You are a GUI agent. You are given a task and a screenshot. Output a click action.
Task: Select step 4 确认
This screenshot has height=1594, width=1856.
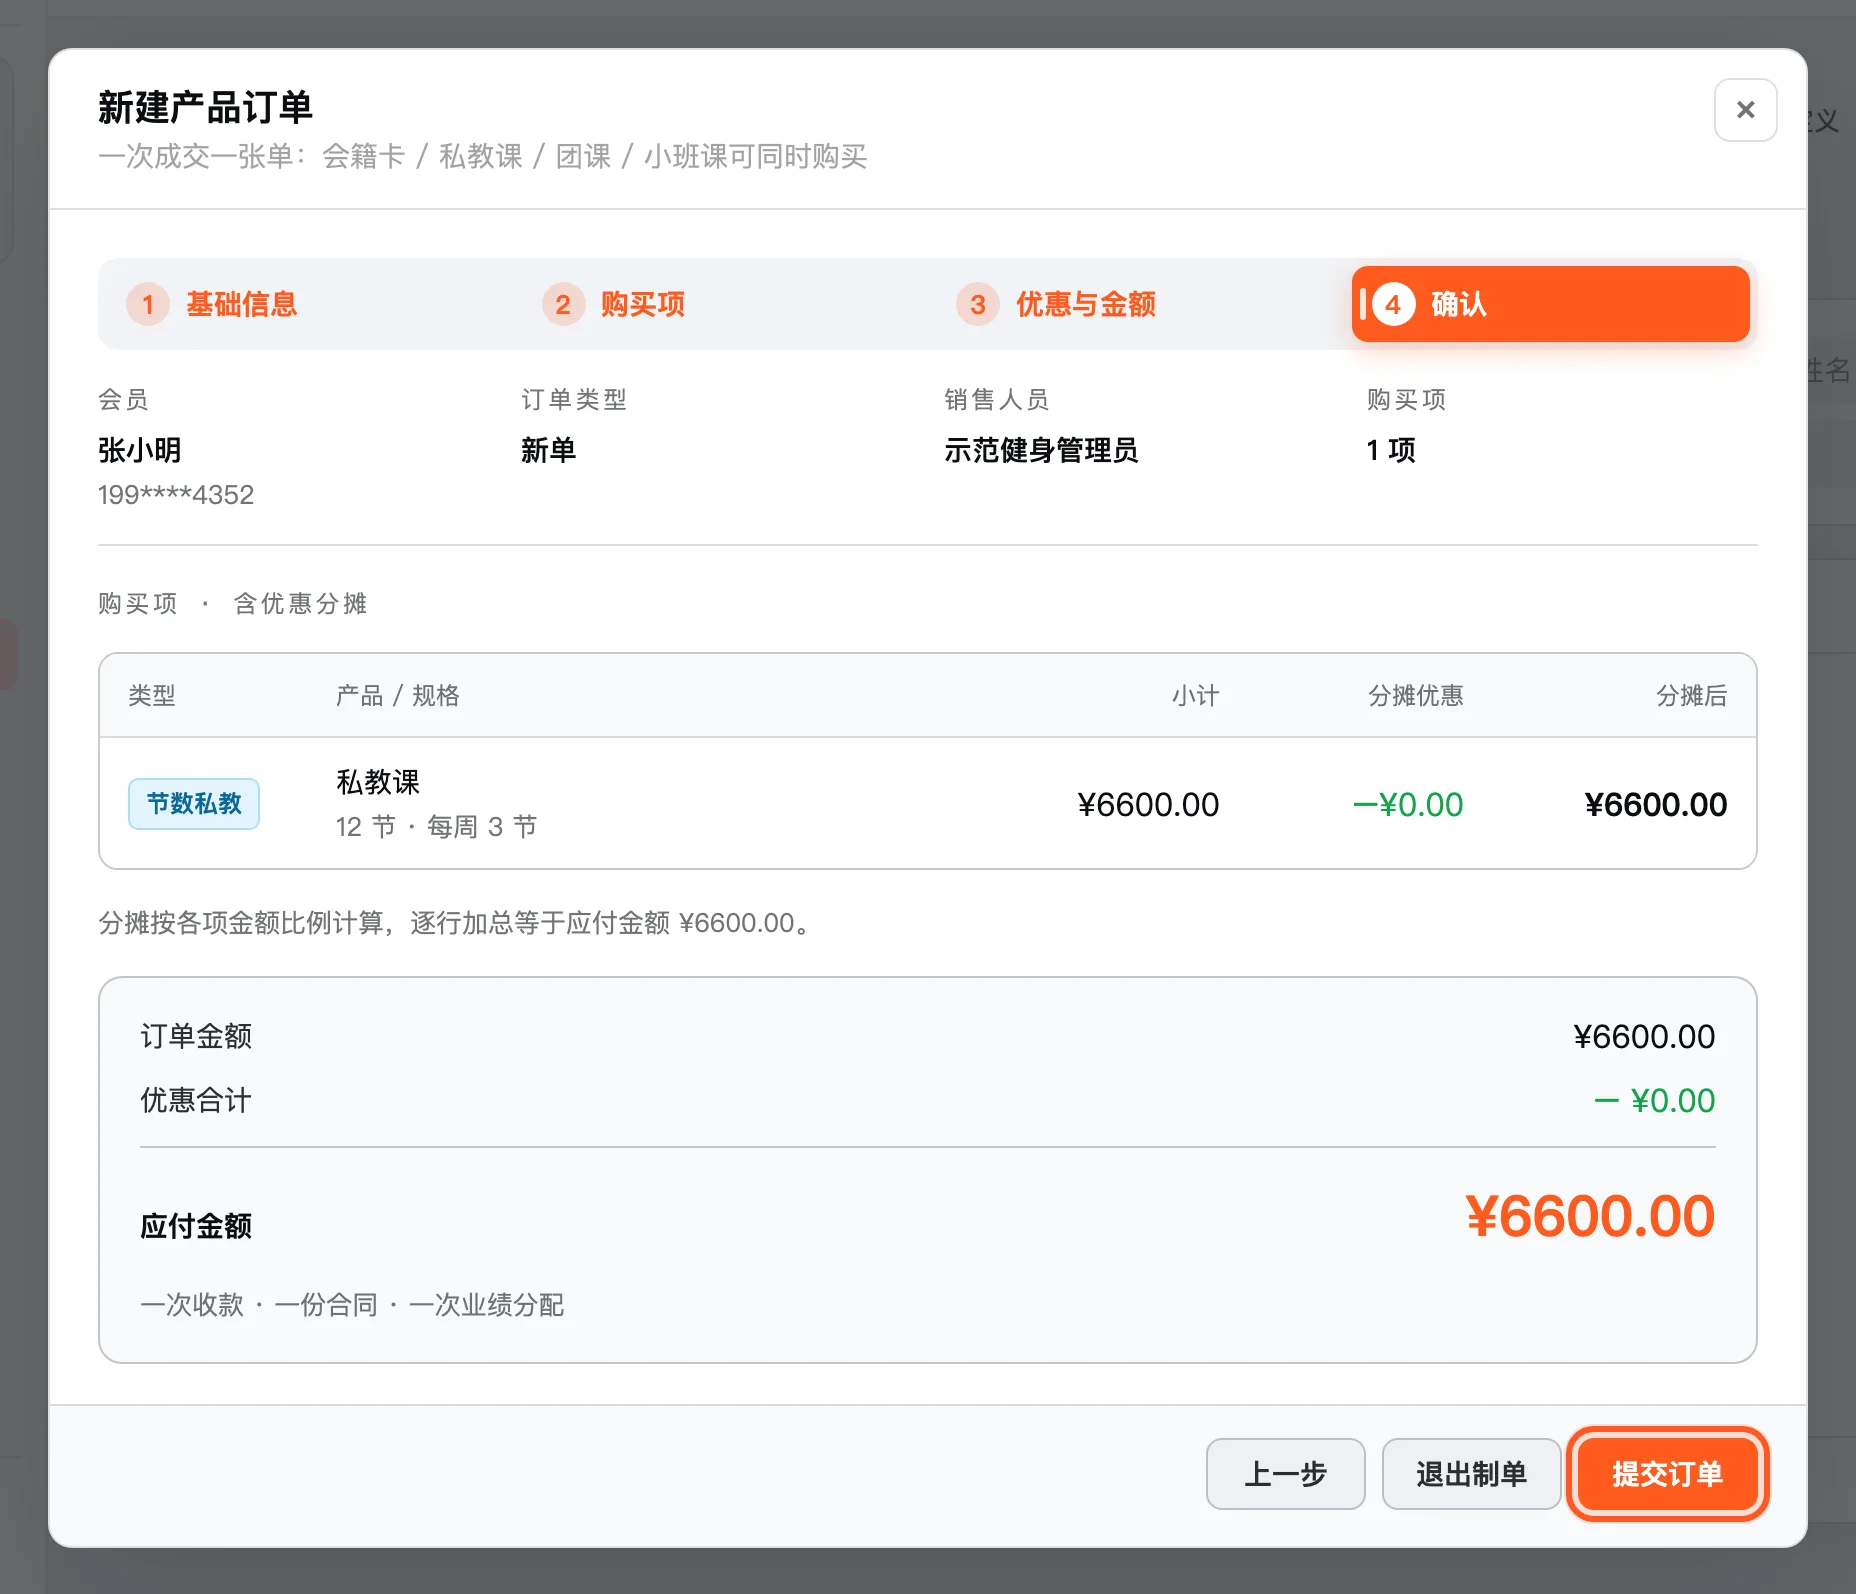[1550, 304]
